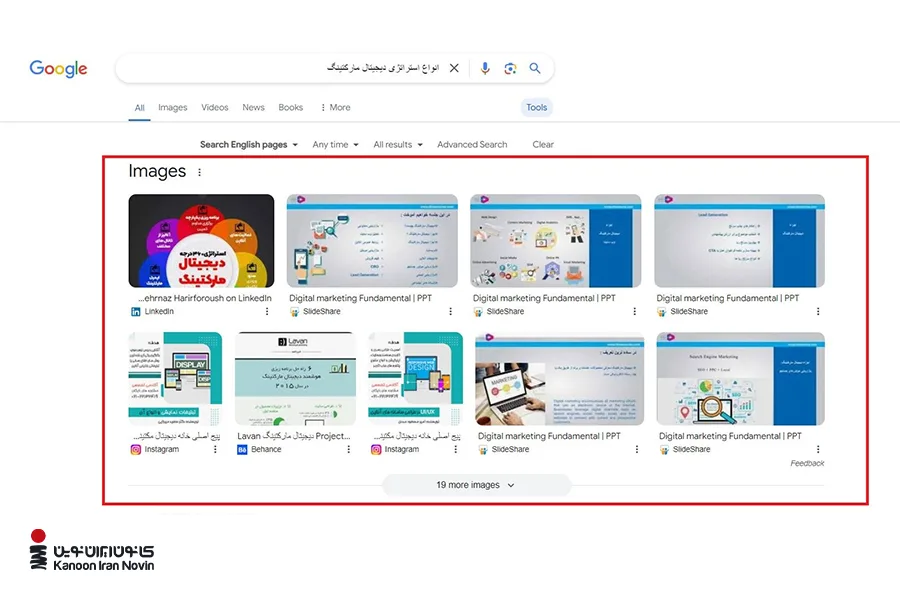This screenshot has width=900, height=600.
Task: Click the LinkedIn source name
Action: coord(159,311)
